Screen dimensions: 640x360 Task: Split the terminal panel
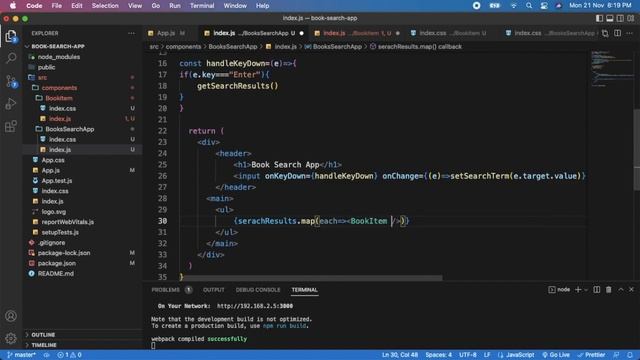pyautogui.click(x=597, y=289)
